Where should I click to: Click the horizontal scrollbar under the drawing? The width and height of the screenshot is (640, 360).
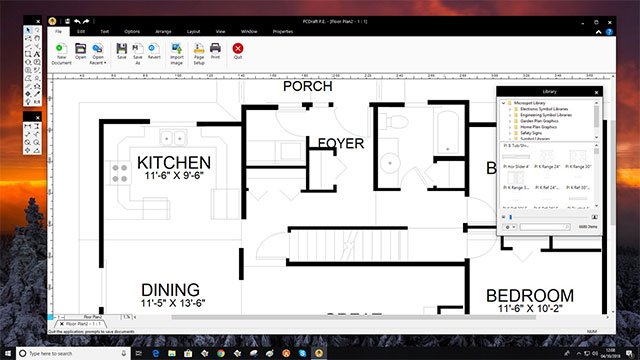coord(353,317)
